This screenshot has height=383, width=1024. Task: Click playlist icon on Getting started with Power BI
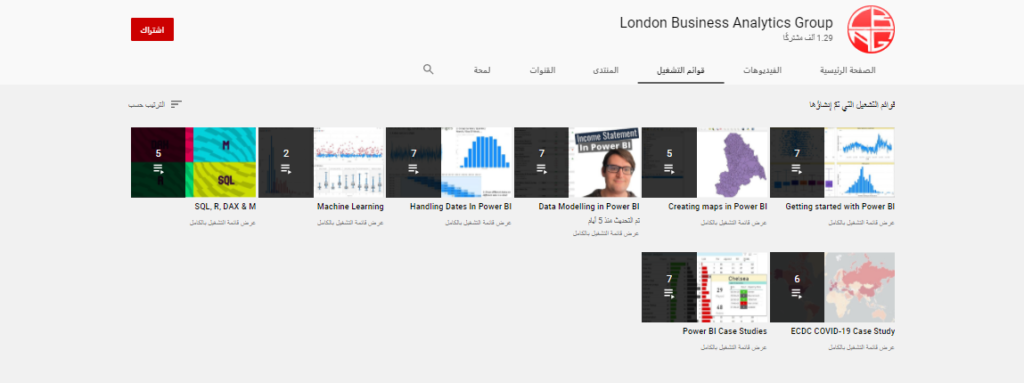point(797,169)
